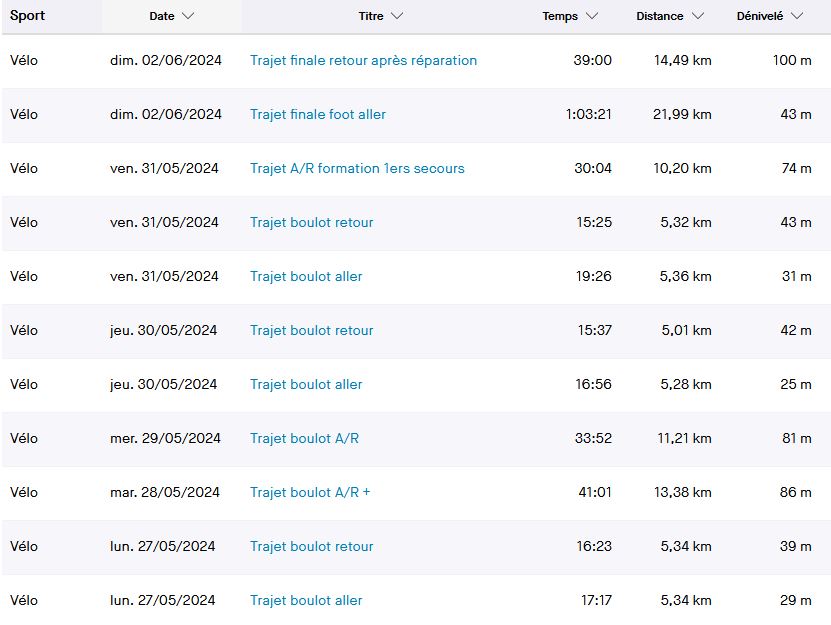The image size is (831, 625).
Task: Open 'Trajet boulot retour' from 27/05/2024
Action: 311,546
